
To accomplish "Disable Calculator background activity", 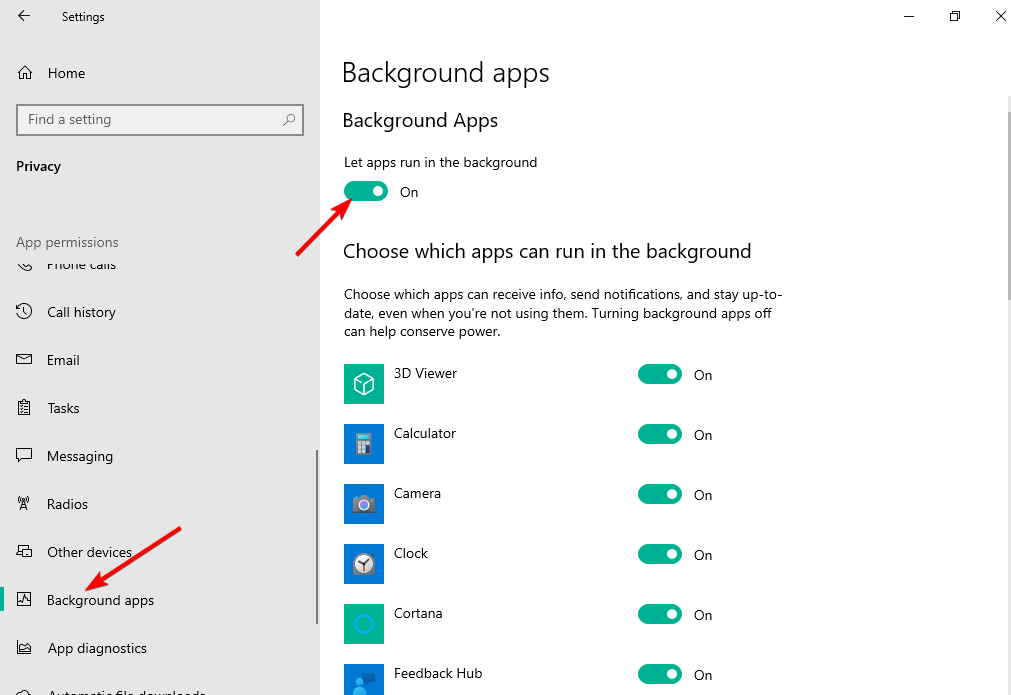I will pos(659,434).
